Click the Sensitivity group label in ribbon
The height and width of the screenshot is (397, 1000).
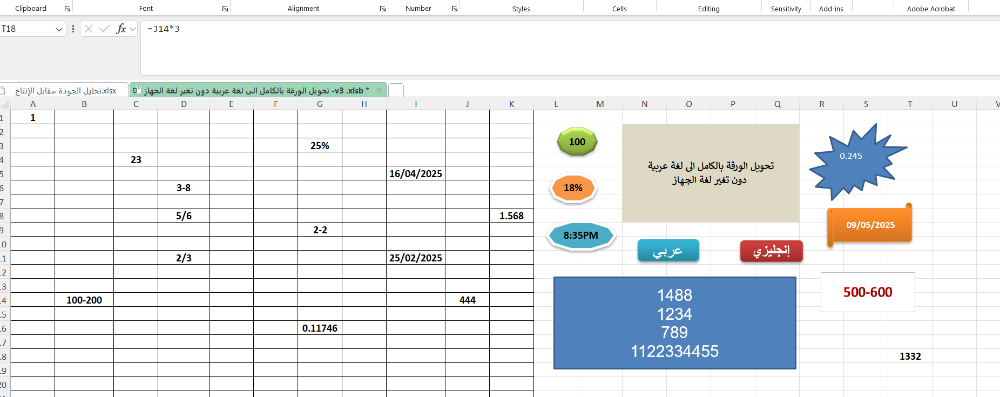click(x=786, y=9)
